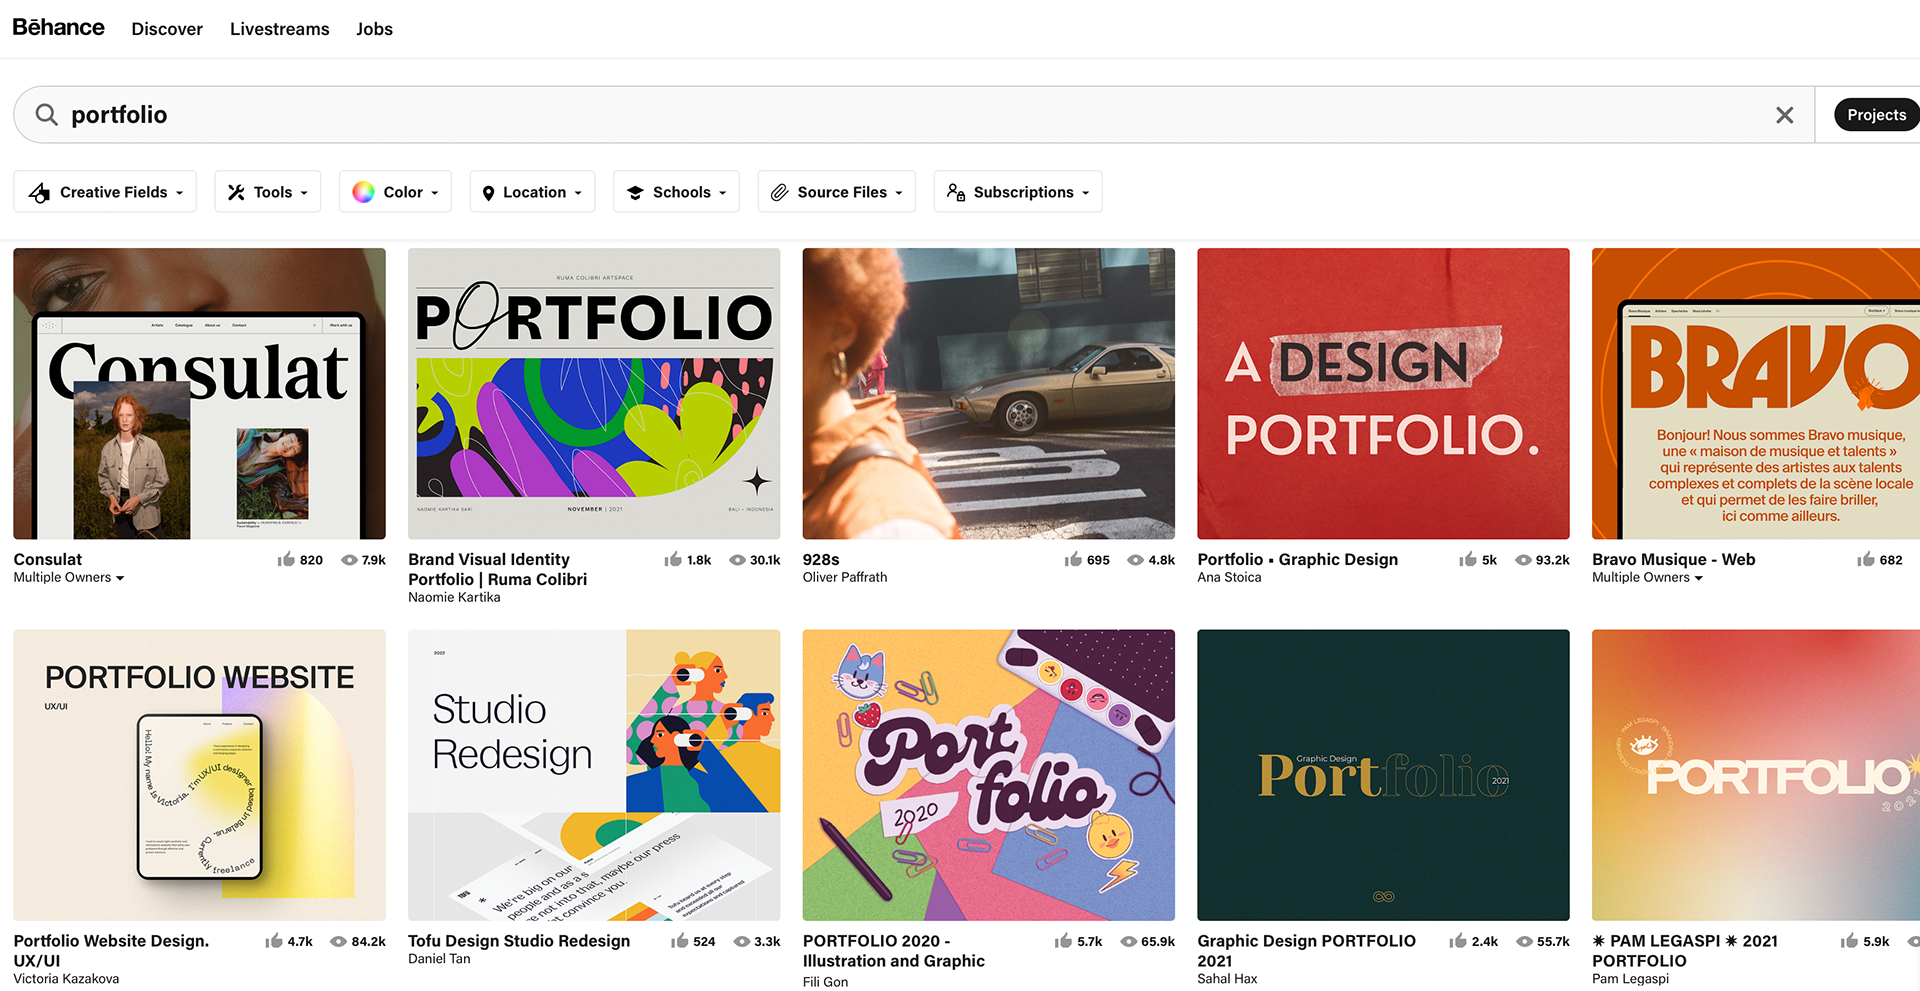This screenshot has height=991, width=1920.
Task: Open the Livestreams page
Action: pyautogui.click(x=279, y=29)
